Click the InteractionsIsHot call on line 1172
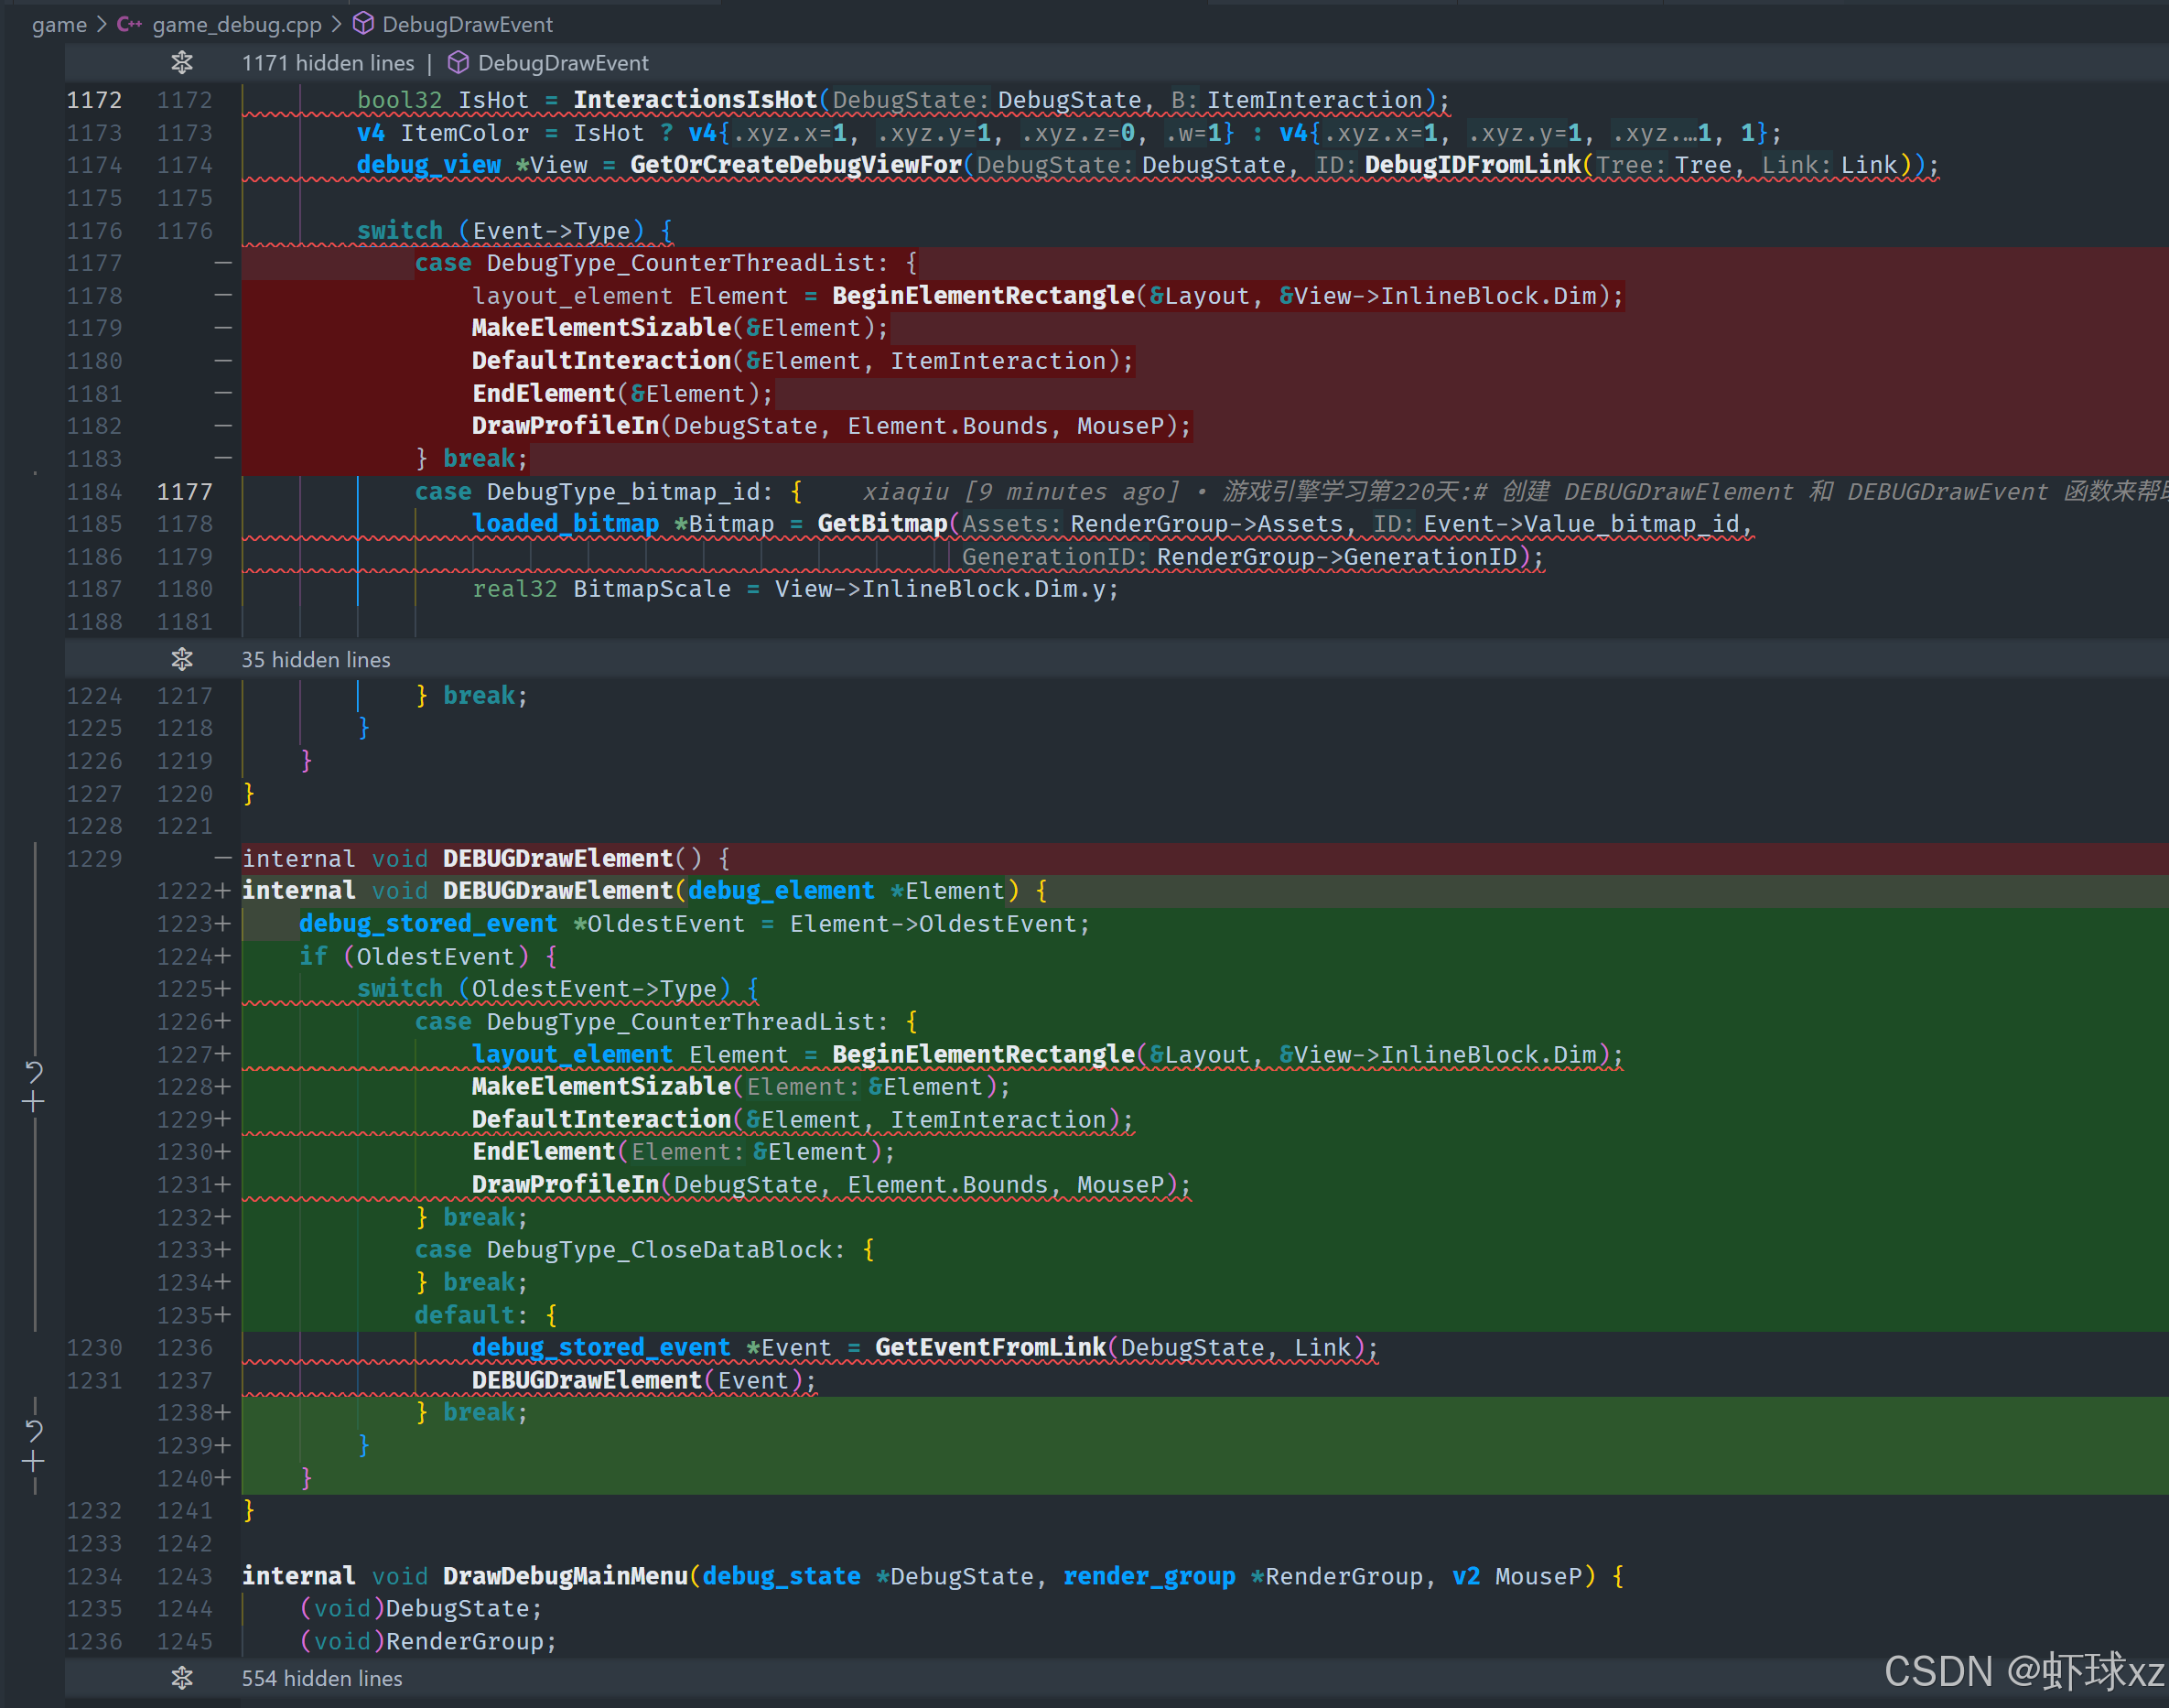Image resolution: width=2169 pixels, height=1708 pixels. [x=694, y=100]
